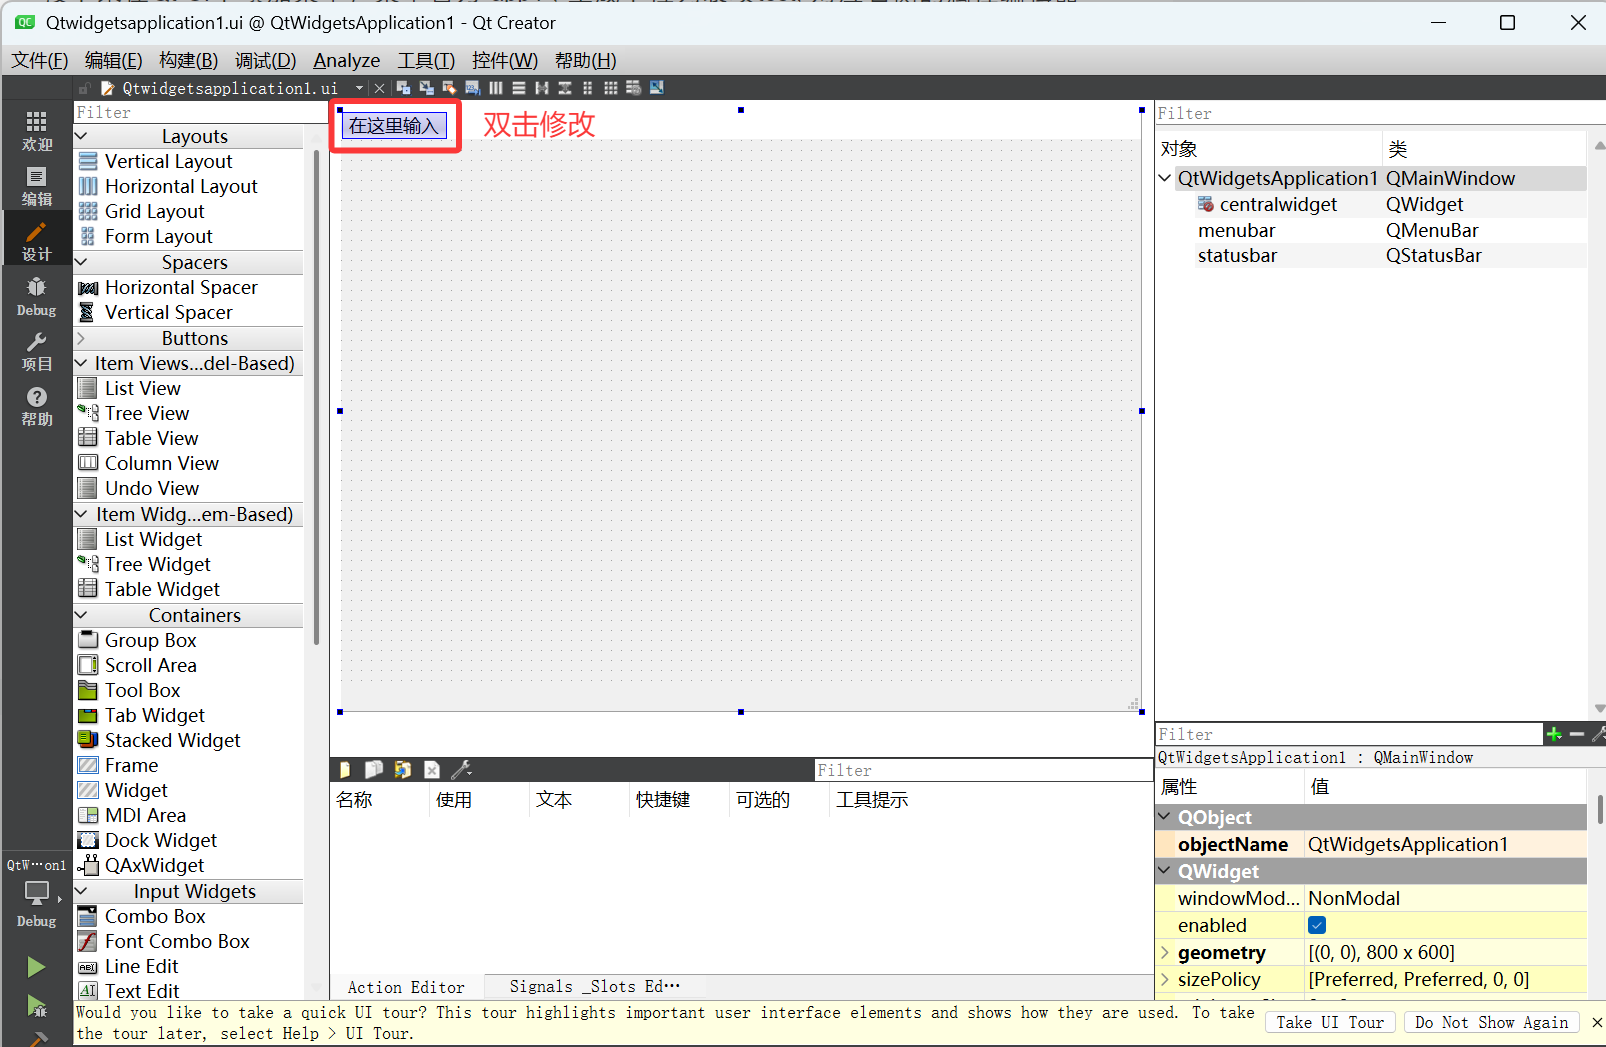This screenshot has height=1047, width=1606.
Task: Create new action in Action Editor
Action: pyautogui.click(x=345, y=770)
